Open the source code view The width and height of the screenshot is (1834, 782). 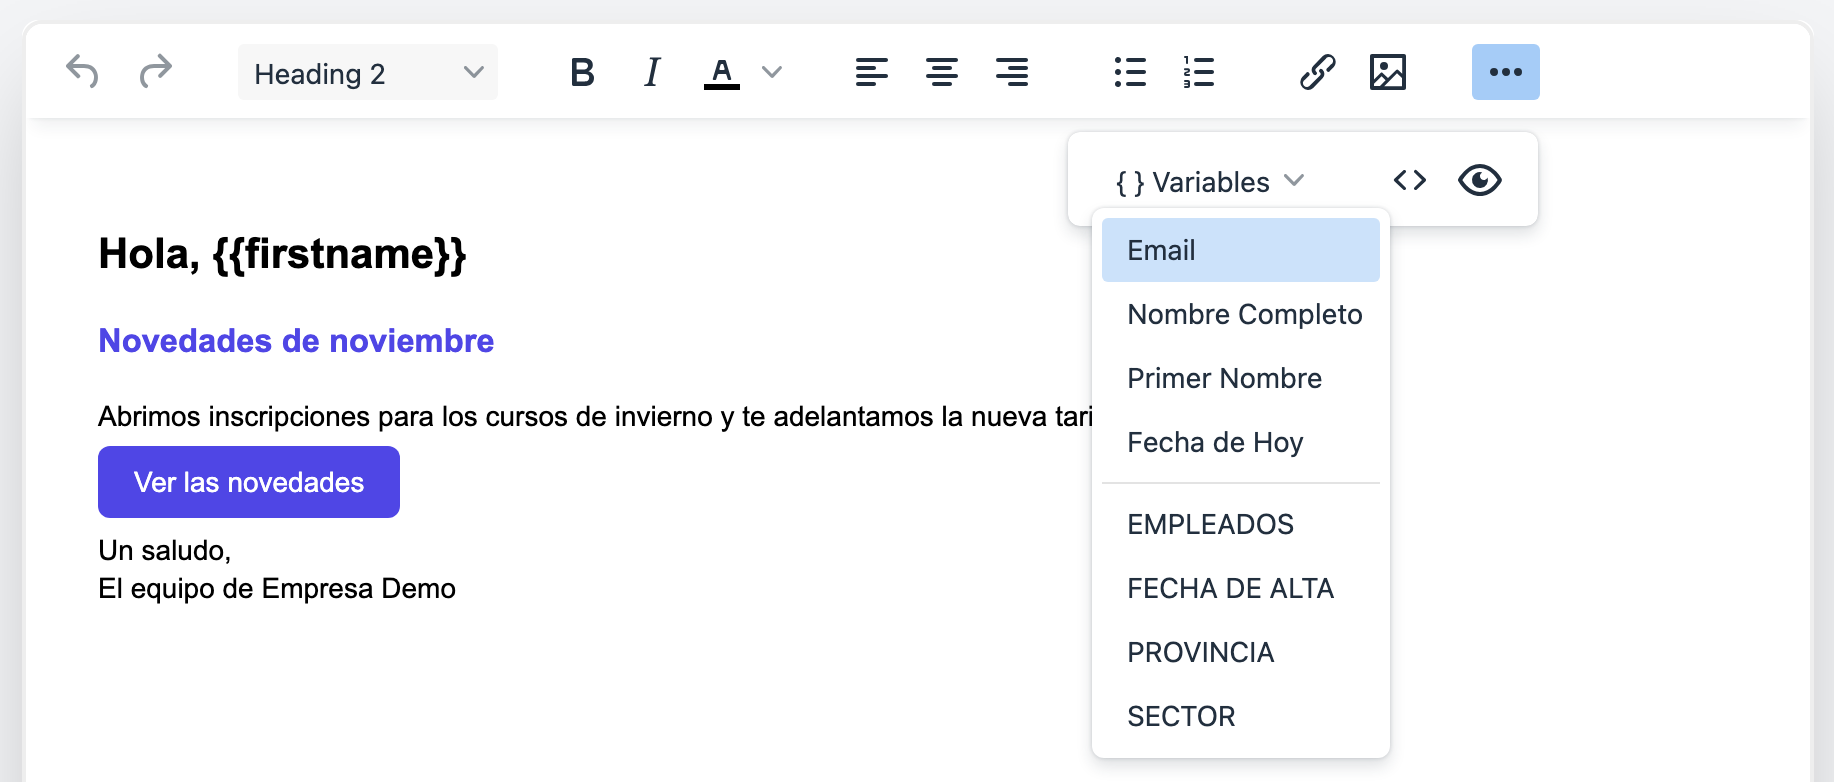1410,180
